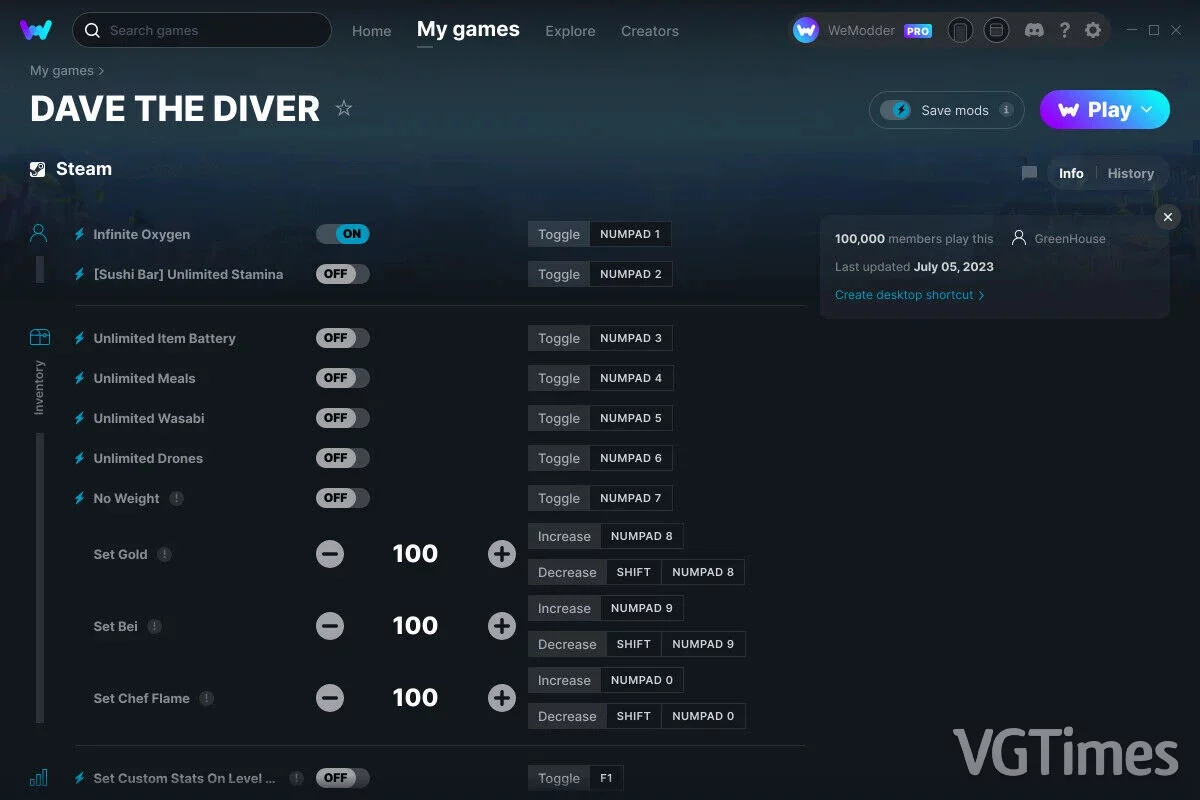This screenshot has height=800, width=1200.
Task: Edit the Set Bei value 100
Action: click(415, 626)
